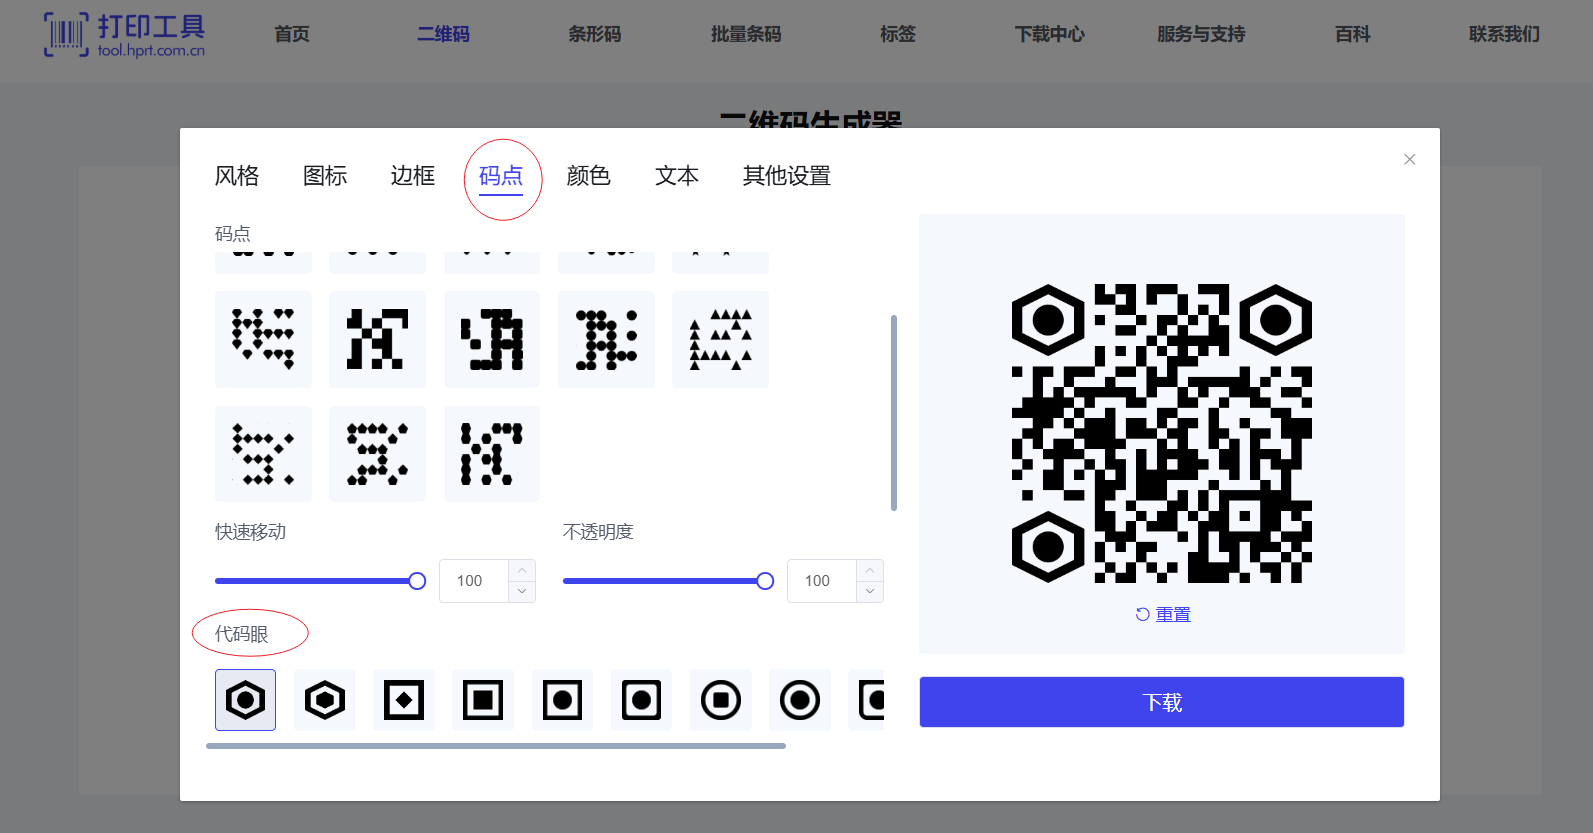The height and width of the screenshot is (833, 1593).
Task: Increase the 快速移动 value with up arrow
Action: (522, 570)
